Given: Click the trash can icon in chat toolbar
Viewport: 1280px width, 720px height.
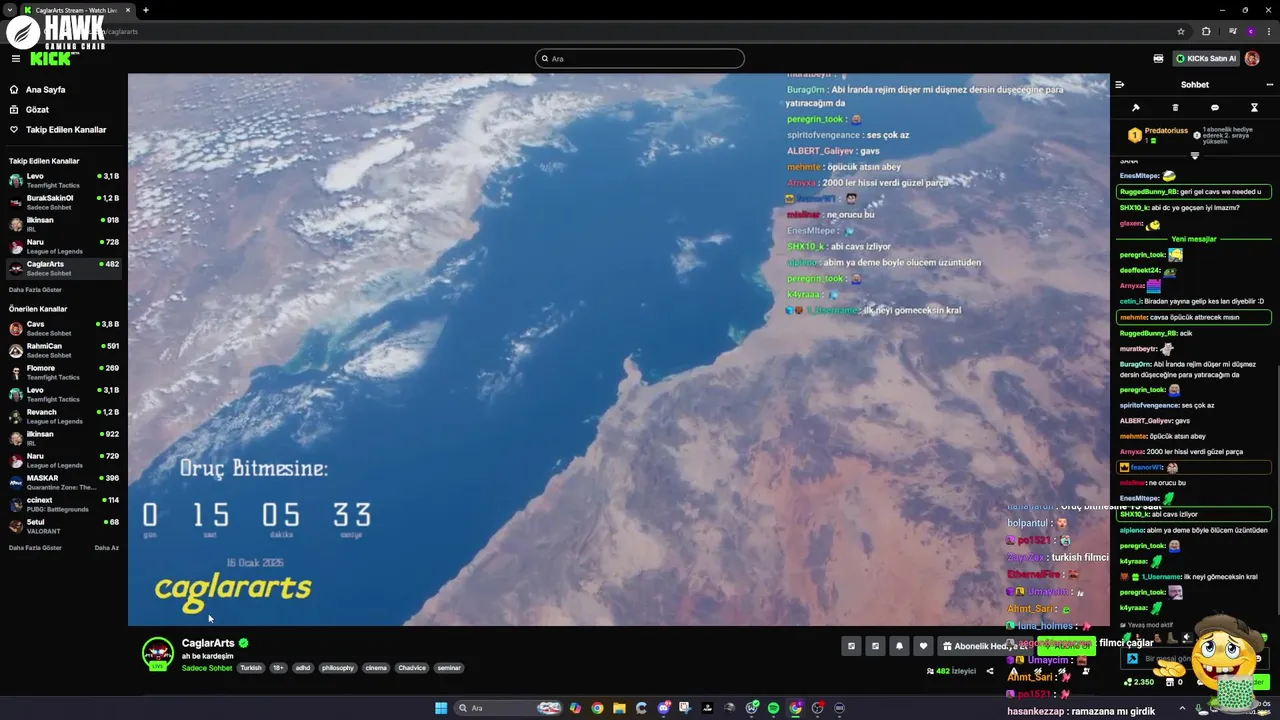Looking at the screenshot, I should pyautogui.click(x=1175, y=108).
